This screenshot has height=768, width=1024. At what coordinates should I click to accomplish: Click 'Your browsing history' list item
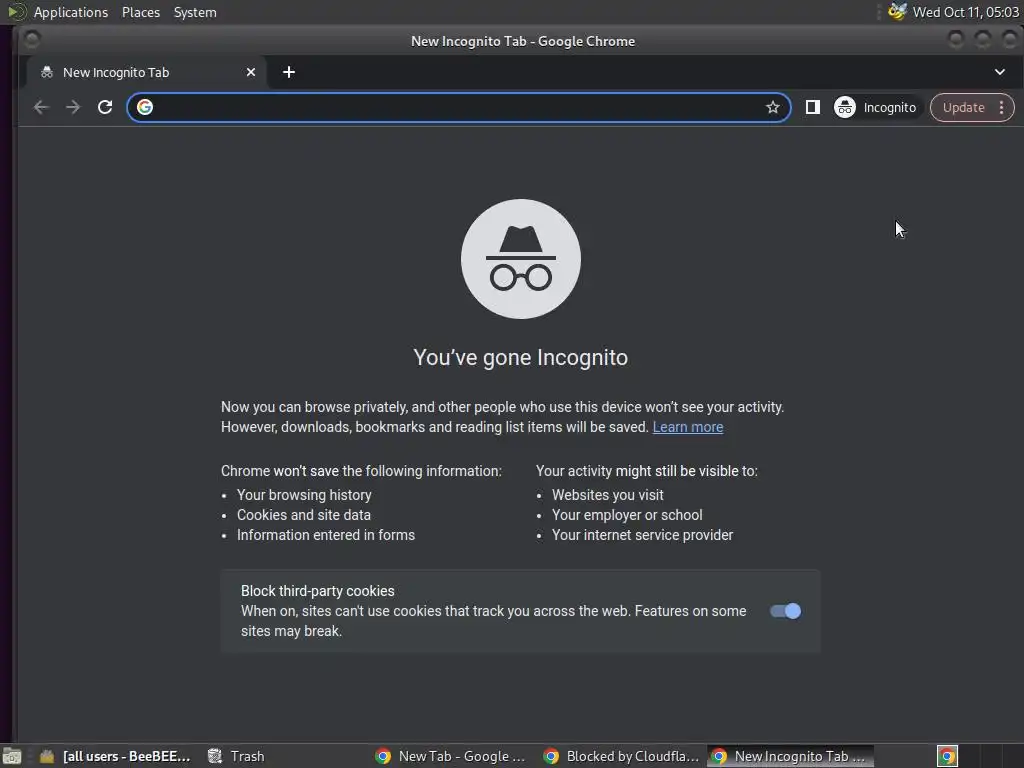point(304,495)
